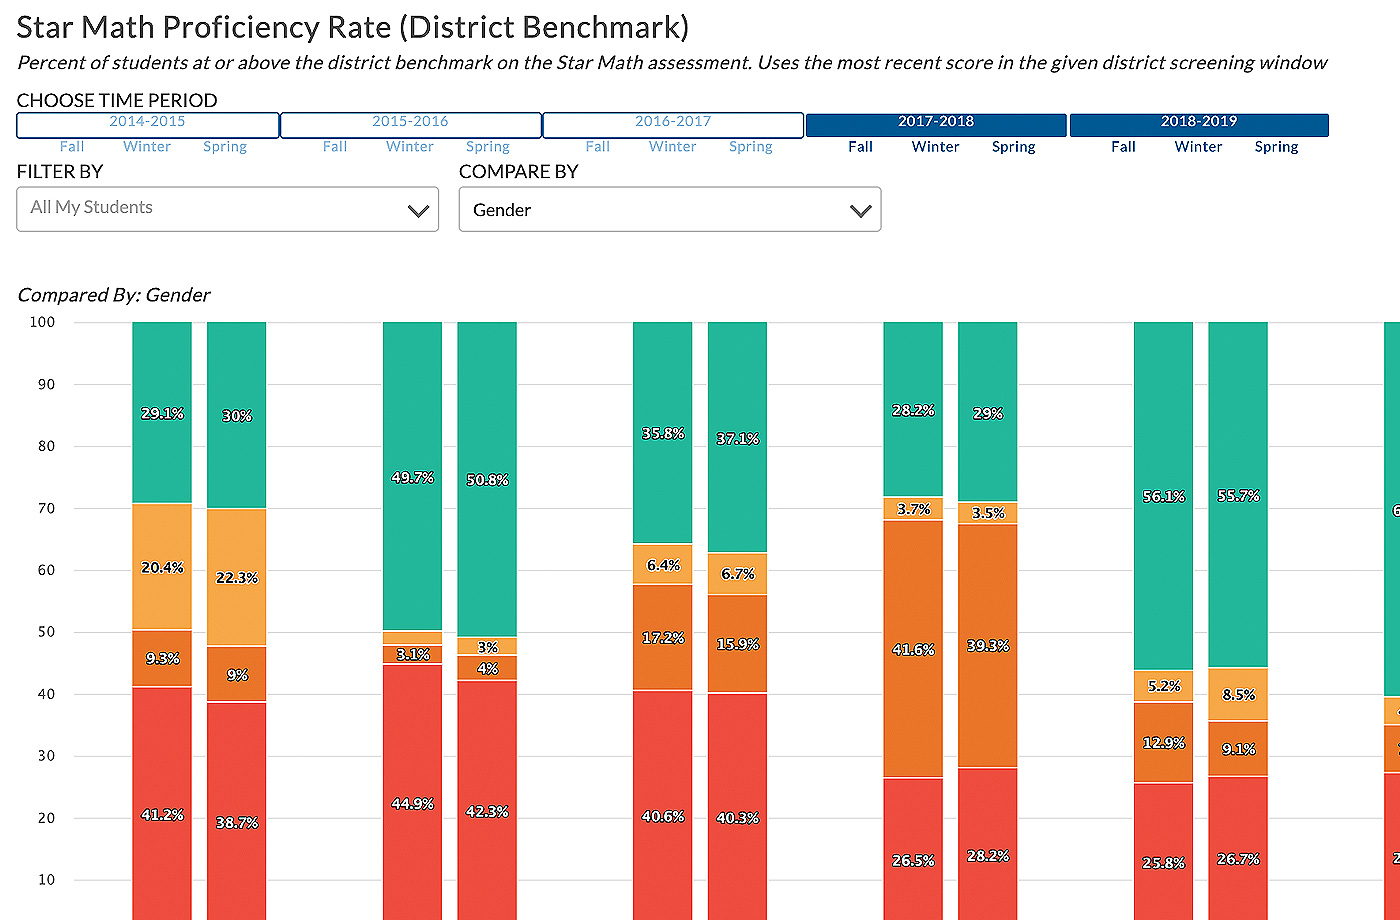The image size is (1400, 920).
Task: Click the green 49.7% bar segment
Action: pyautogui.click(x=412, y=476)
